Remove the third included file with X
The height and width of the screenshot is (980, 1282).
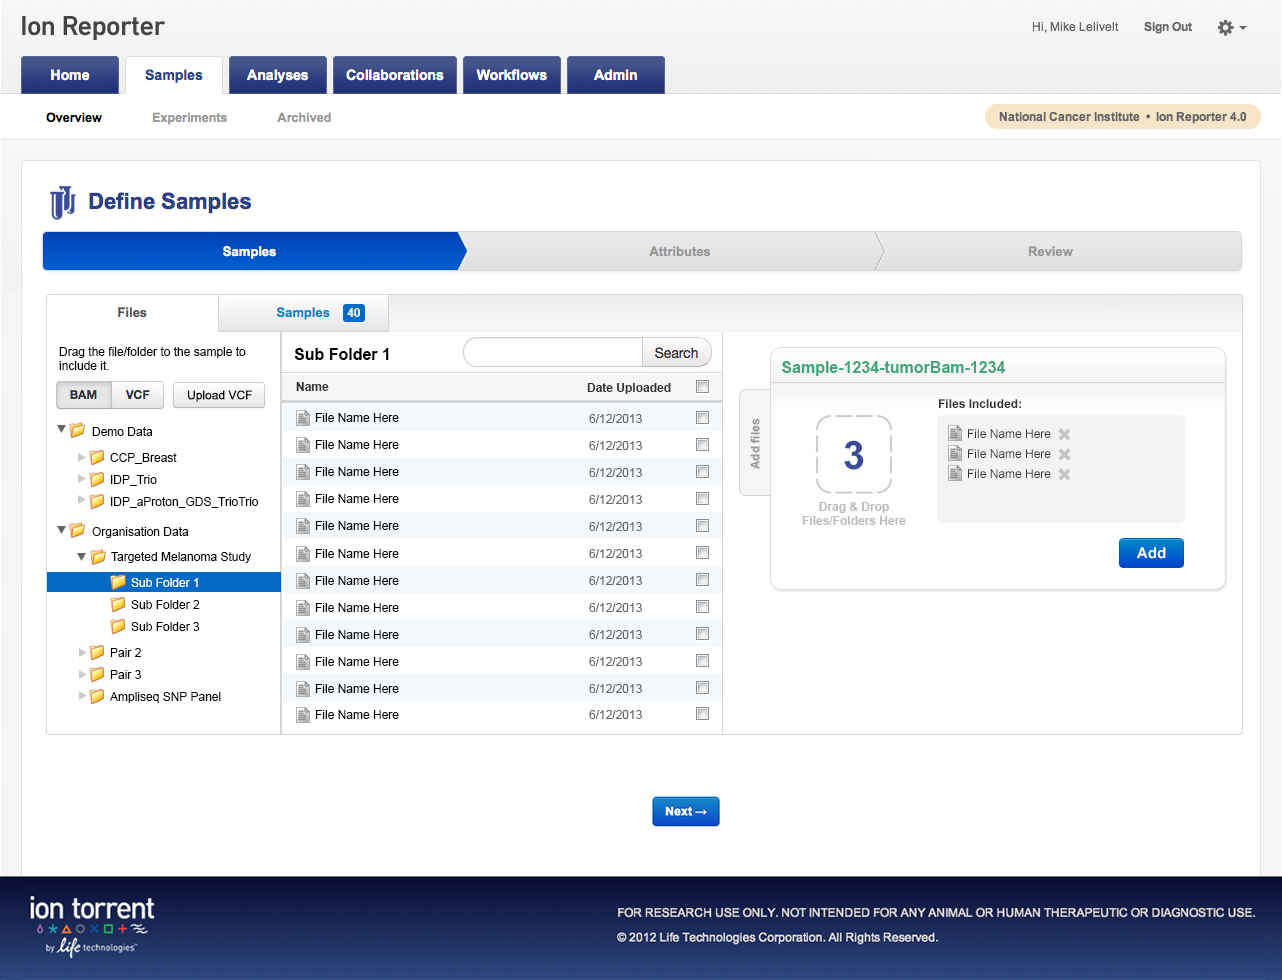point(1064,474)
